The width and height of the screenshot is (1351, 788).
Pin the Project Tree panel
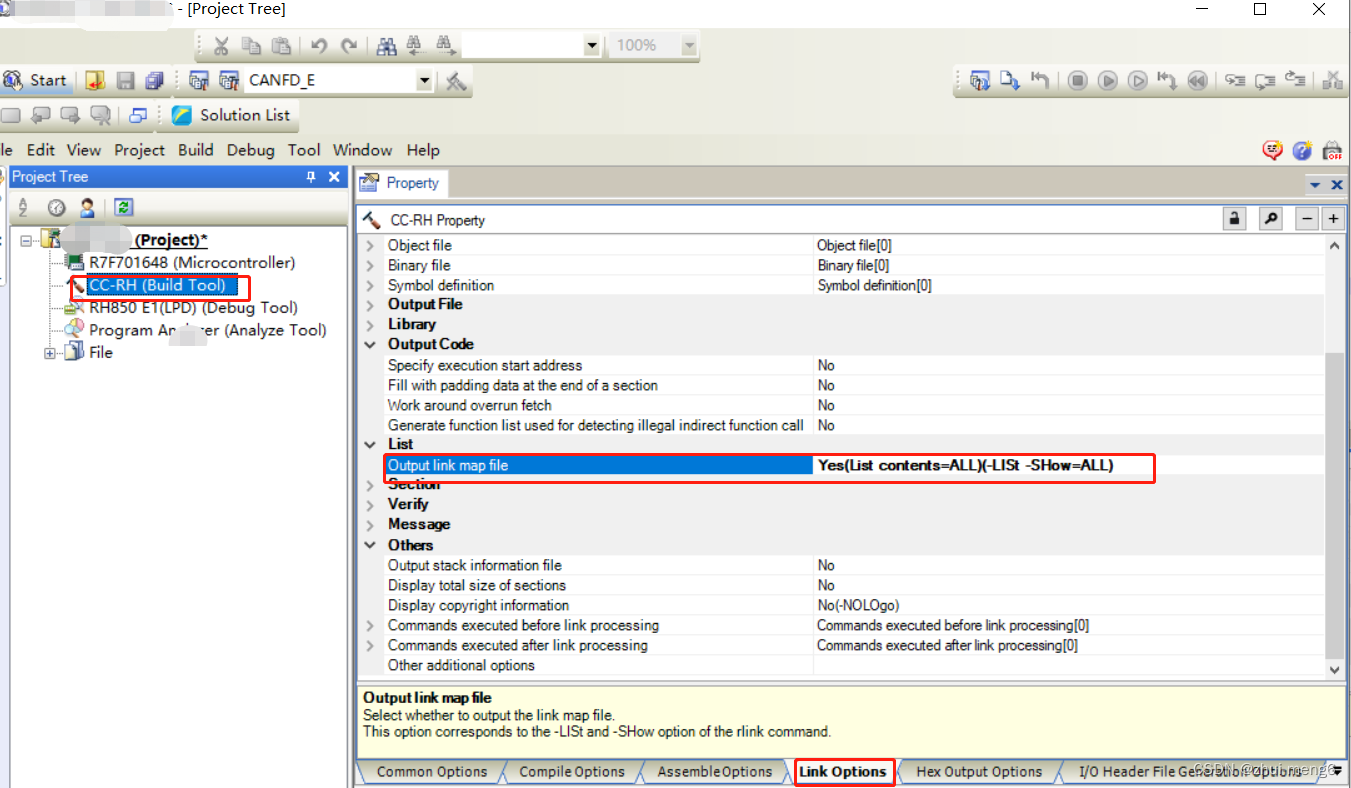tap(311, 177)
